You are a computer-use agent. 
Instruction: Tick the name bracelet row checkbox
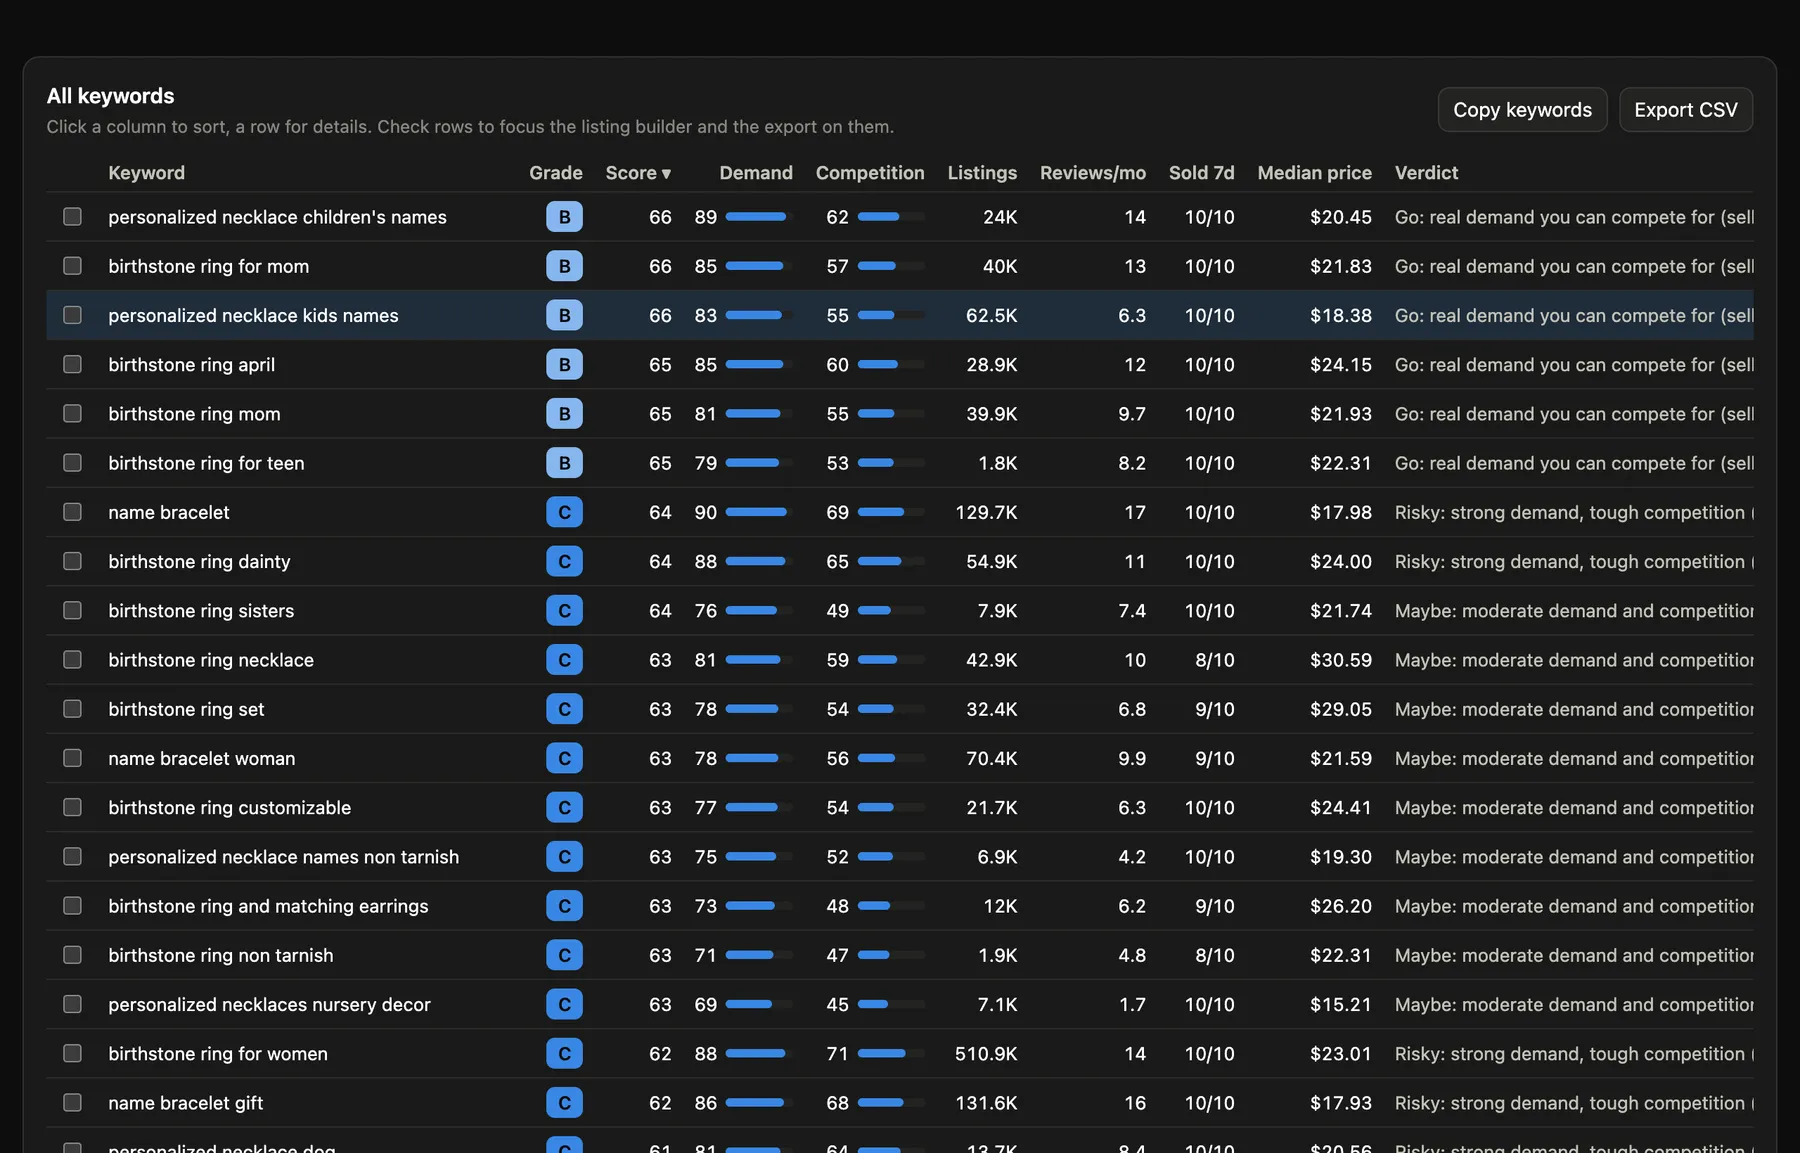coord(72,512)
